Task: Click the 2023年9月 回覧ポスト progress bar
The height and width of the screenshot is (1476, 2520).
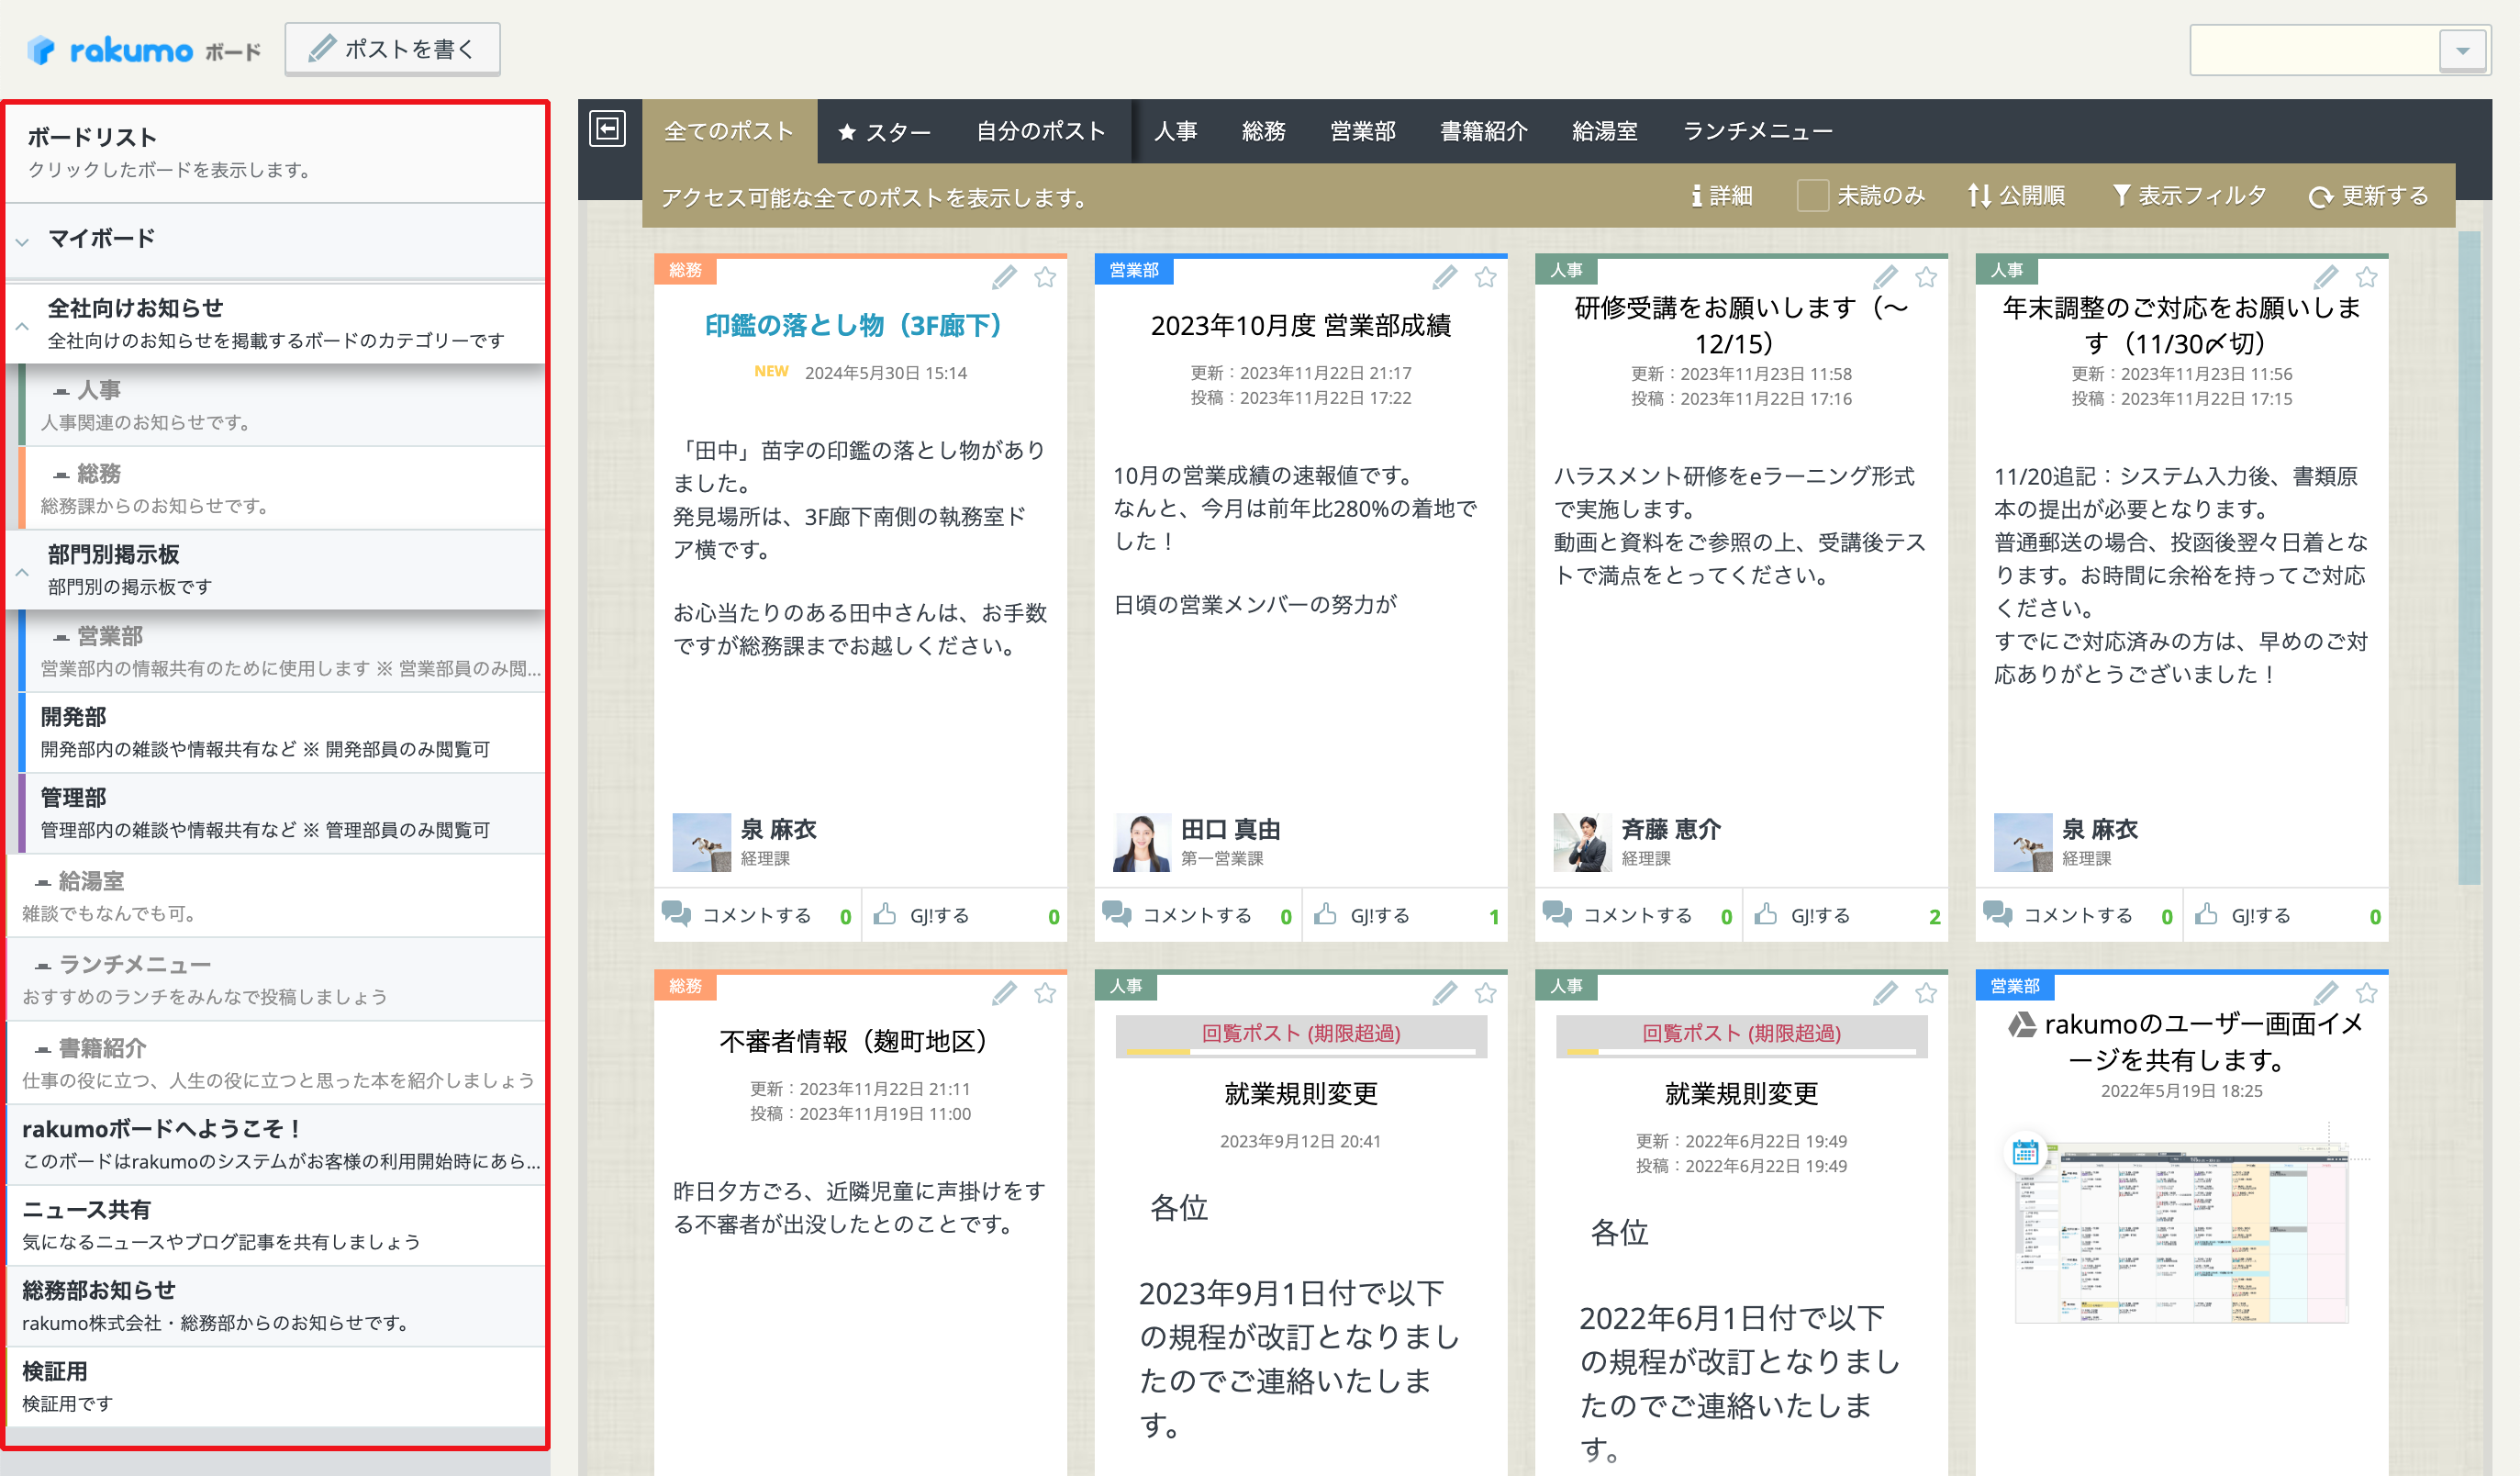Action: click(1301, 1052)
